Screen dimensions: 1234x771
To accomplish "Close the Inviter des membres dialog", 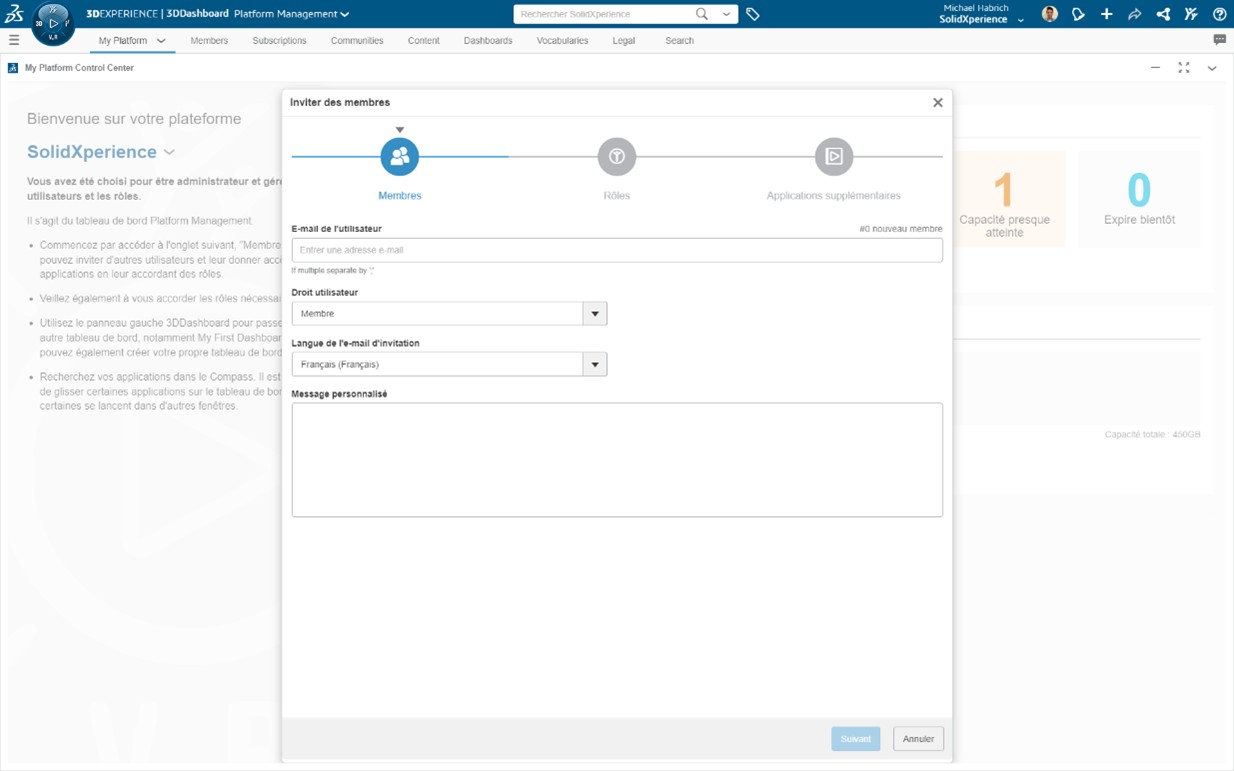I will click(x=938, y=102).
